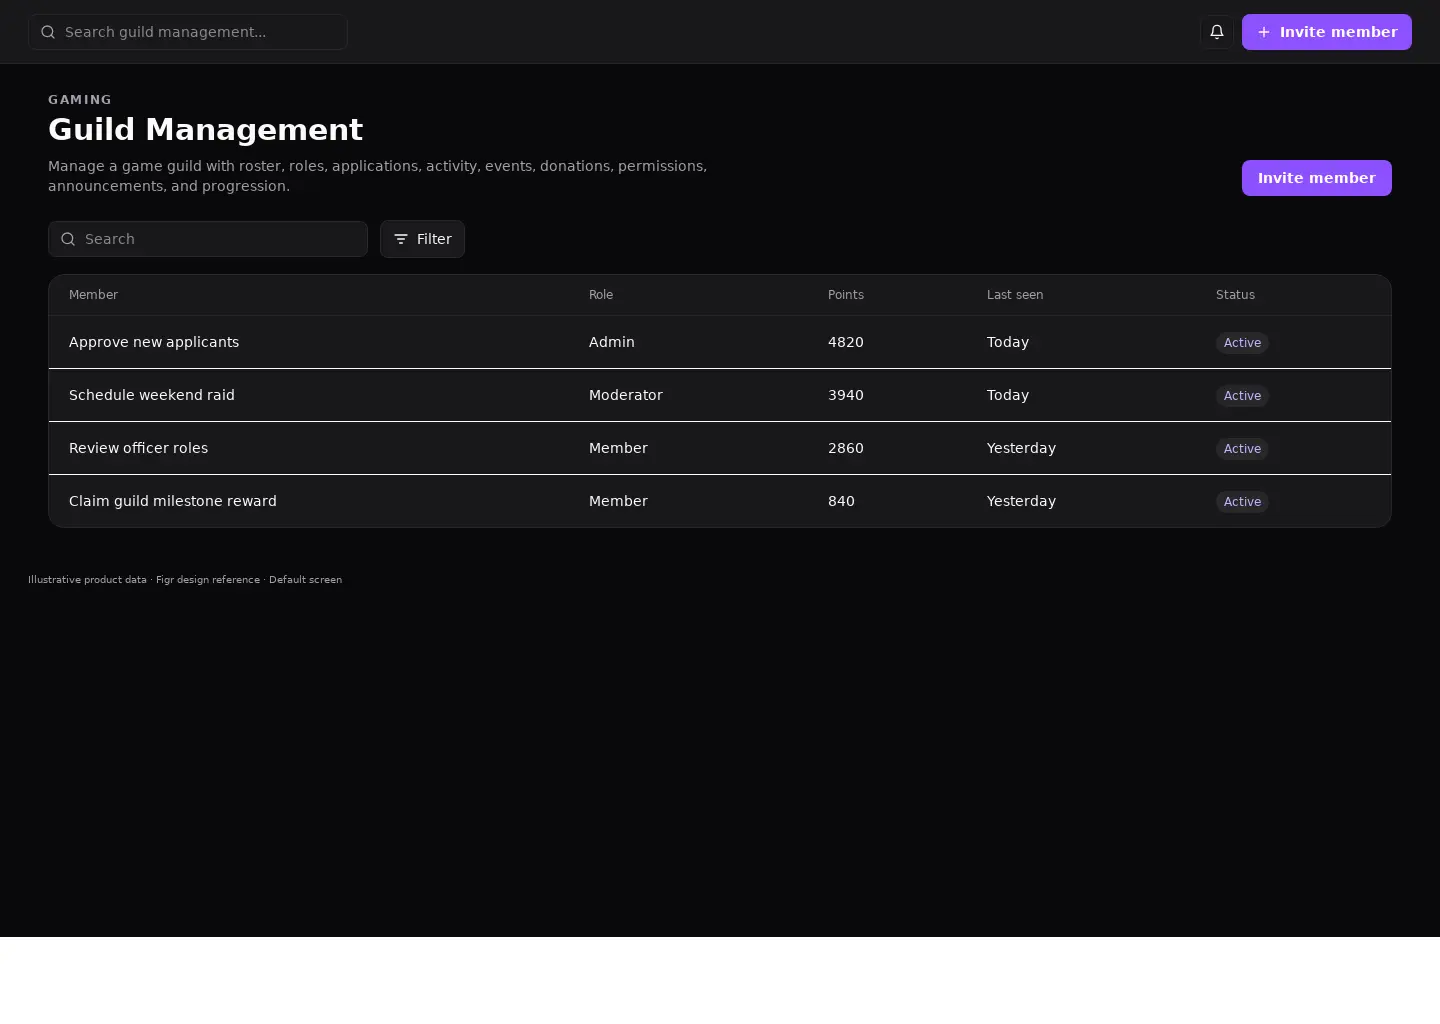Click Today in Schedule weekend raid row
This screenshot has width=1440, height=1024.
(1008, 395)
